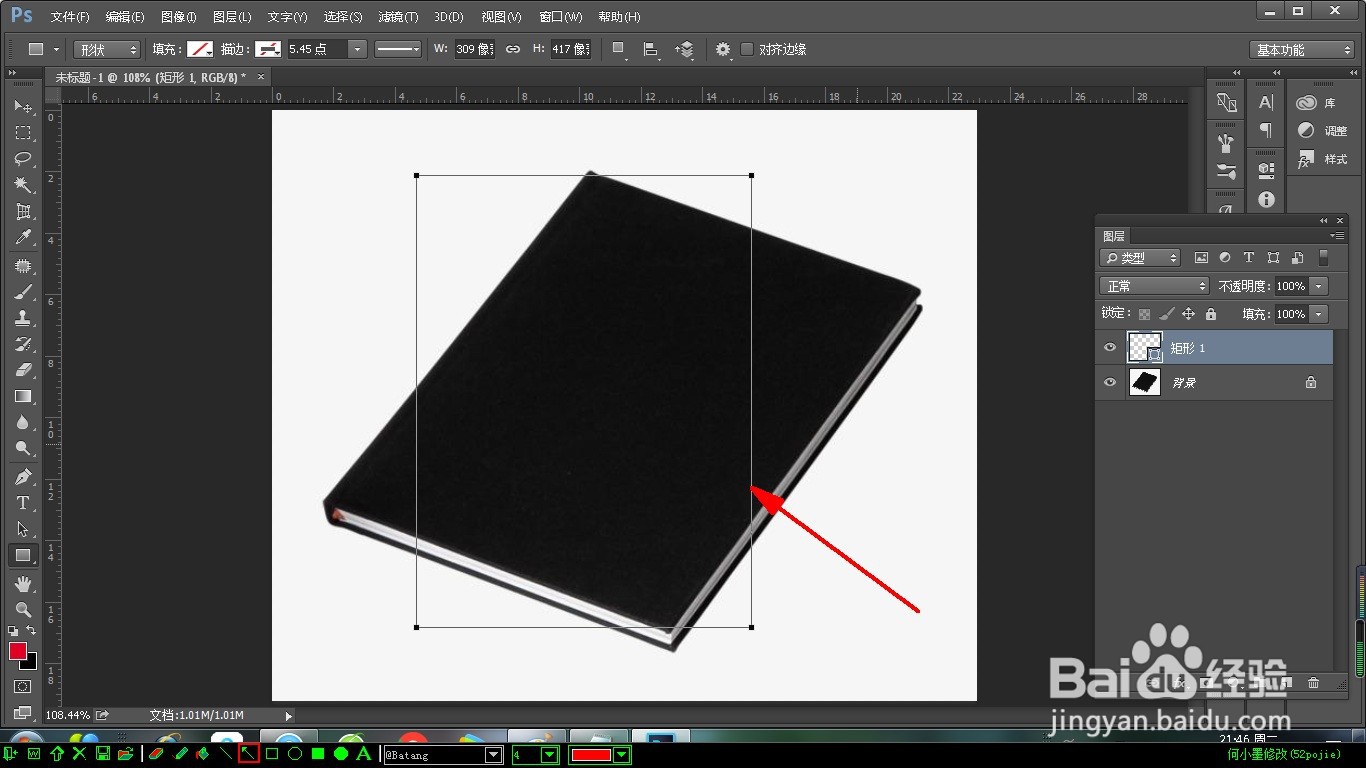Select the Blur tool
1366x768 pixels.
click(x=22, y=422)
